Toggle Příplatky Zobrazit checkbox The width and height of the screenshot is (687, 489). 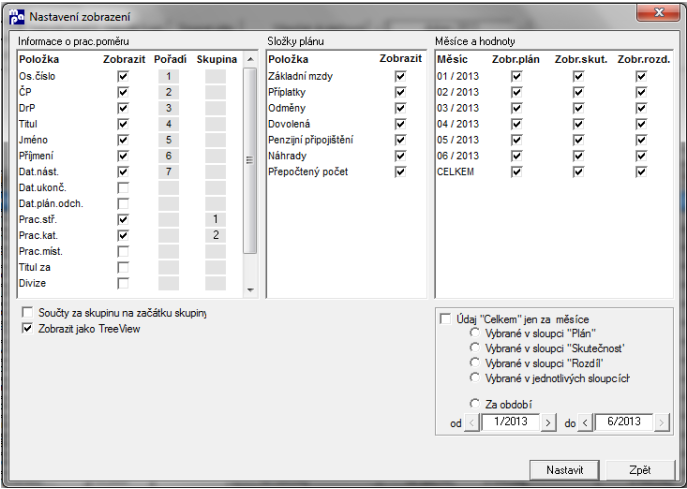tap(400, 92)
